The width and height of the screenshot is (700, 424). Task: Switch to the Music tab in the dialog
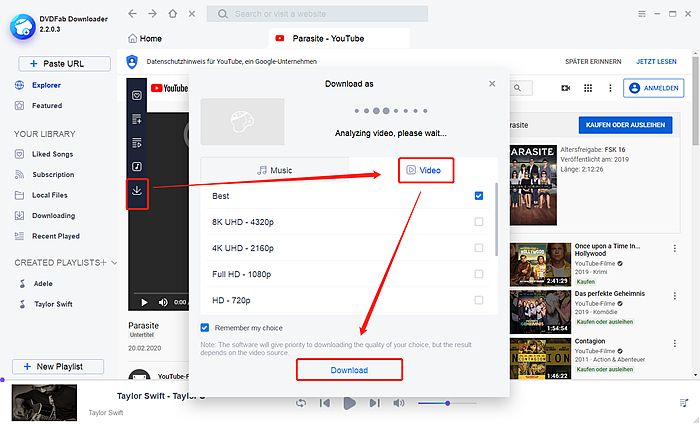pos(275,170)
